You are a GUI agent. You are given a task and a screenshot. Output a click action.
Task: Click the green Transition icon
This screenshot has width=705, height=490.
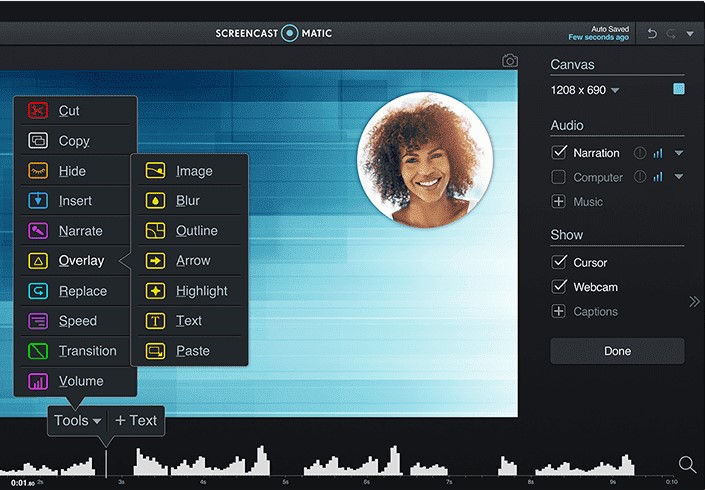[38, 351]
